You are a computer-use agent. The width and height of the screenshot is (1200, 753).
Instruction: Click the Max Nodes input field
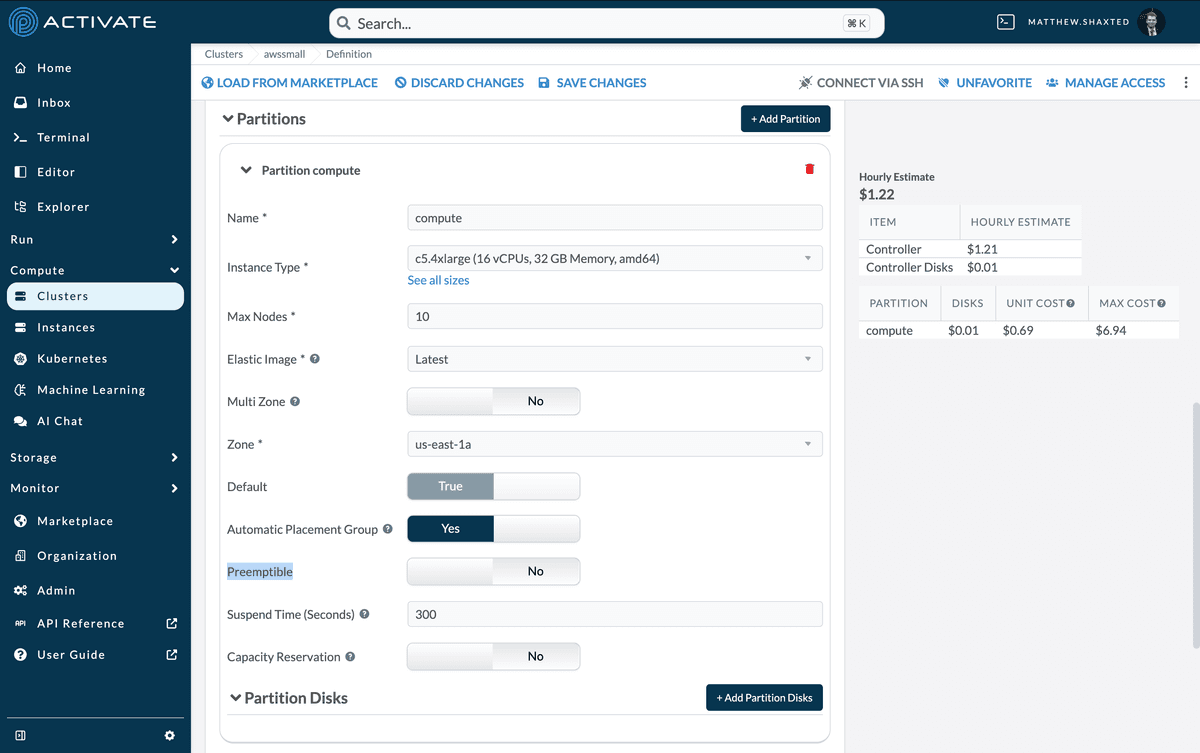pos(614,316)
